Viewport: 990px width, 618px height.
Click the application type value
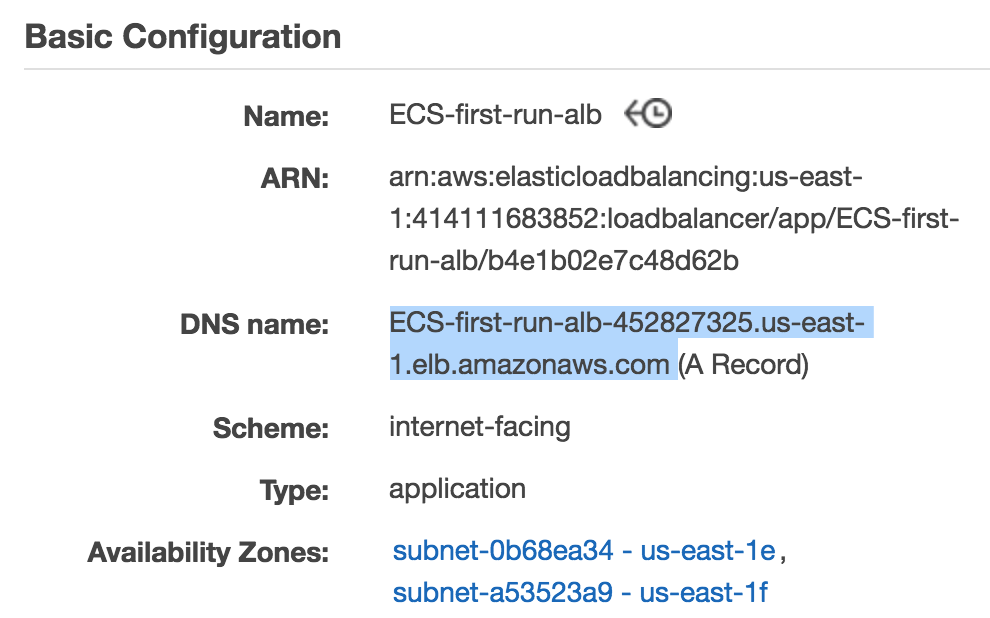457,490
